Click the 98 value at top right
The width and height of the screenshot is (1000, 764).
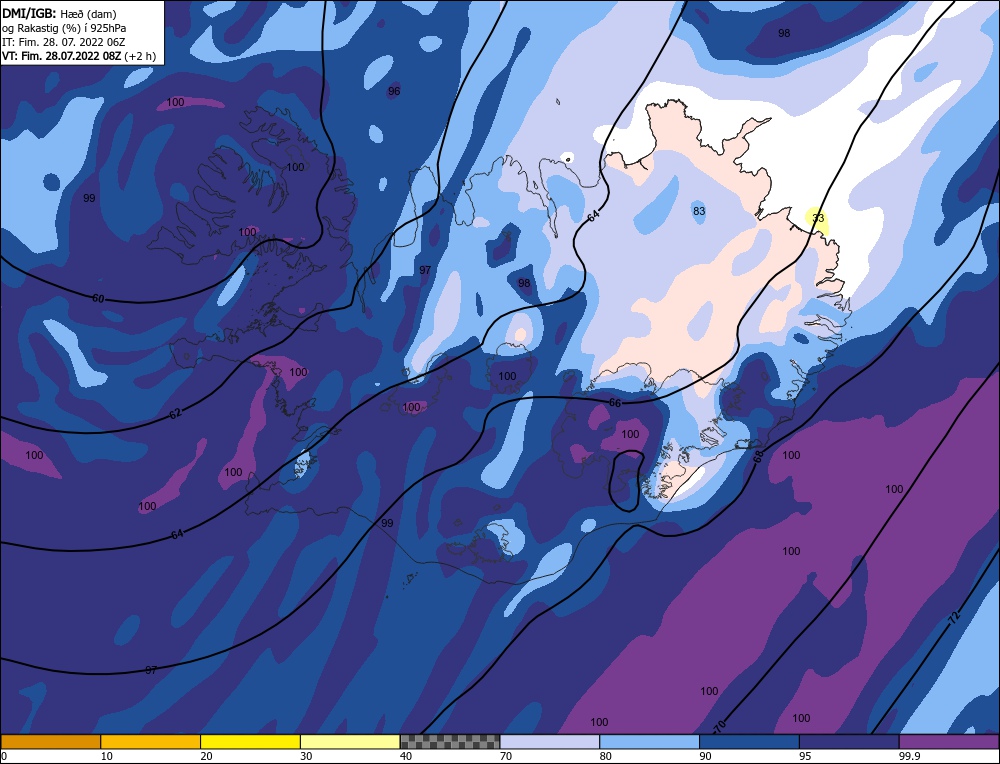pos(784,33)
